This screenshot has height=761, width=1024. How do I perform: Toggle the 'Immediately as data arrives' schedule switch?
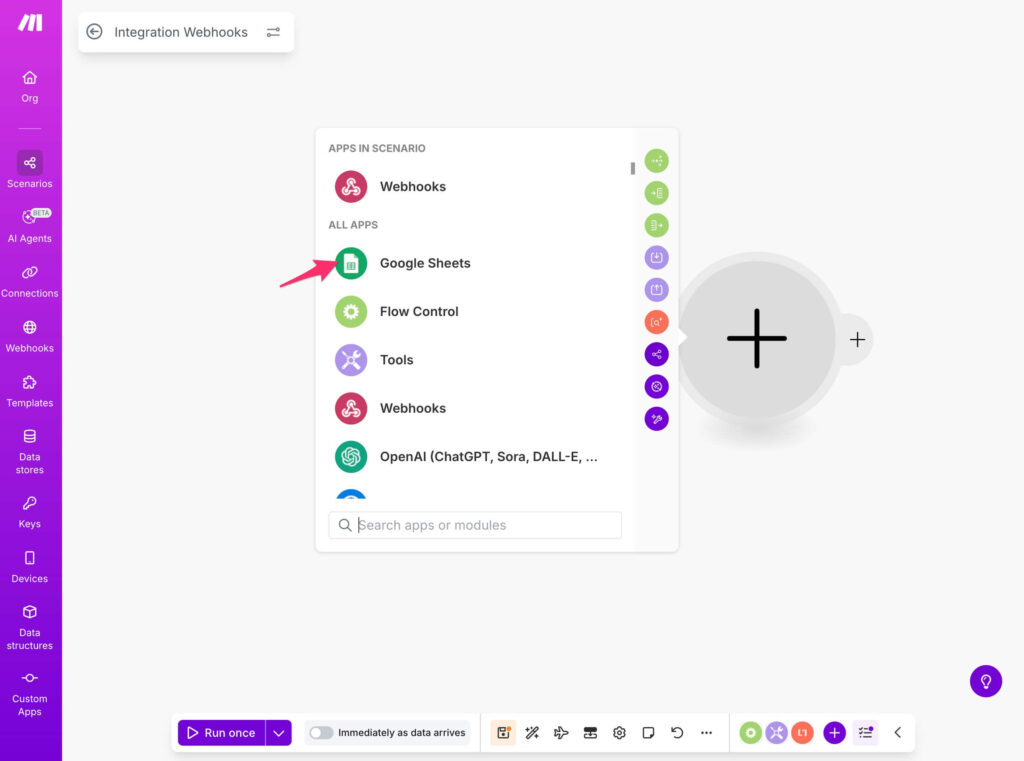[x=321, y=733]
